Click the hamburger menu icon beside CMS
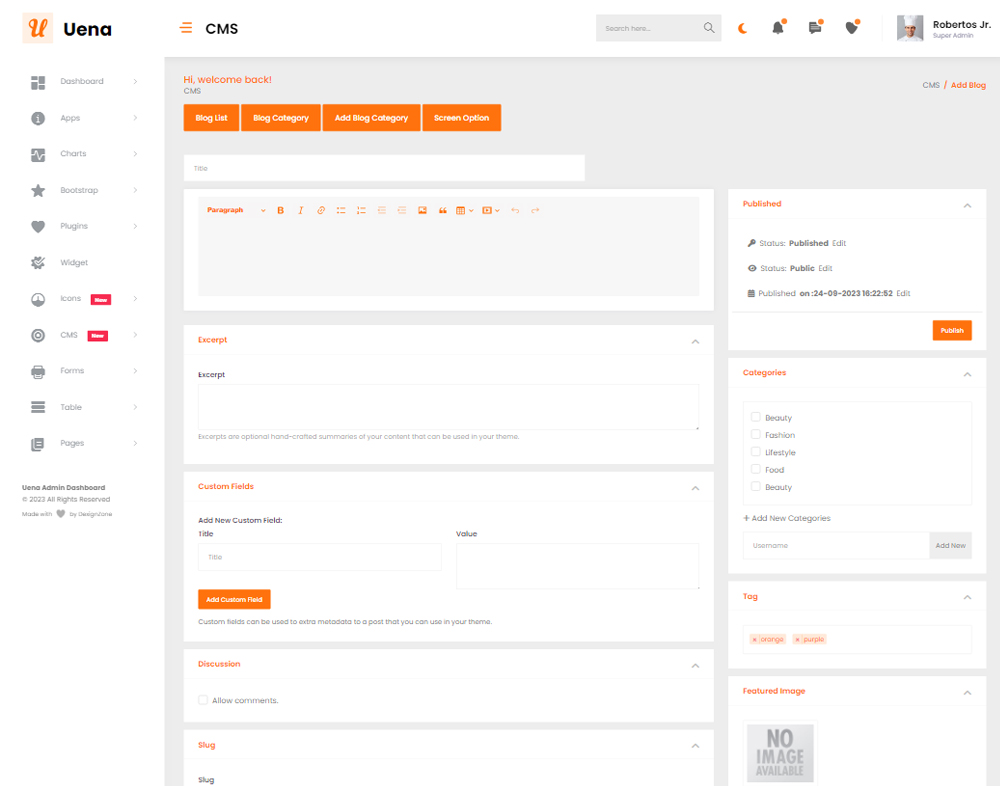 [x=186, y=28]
